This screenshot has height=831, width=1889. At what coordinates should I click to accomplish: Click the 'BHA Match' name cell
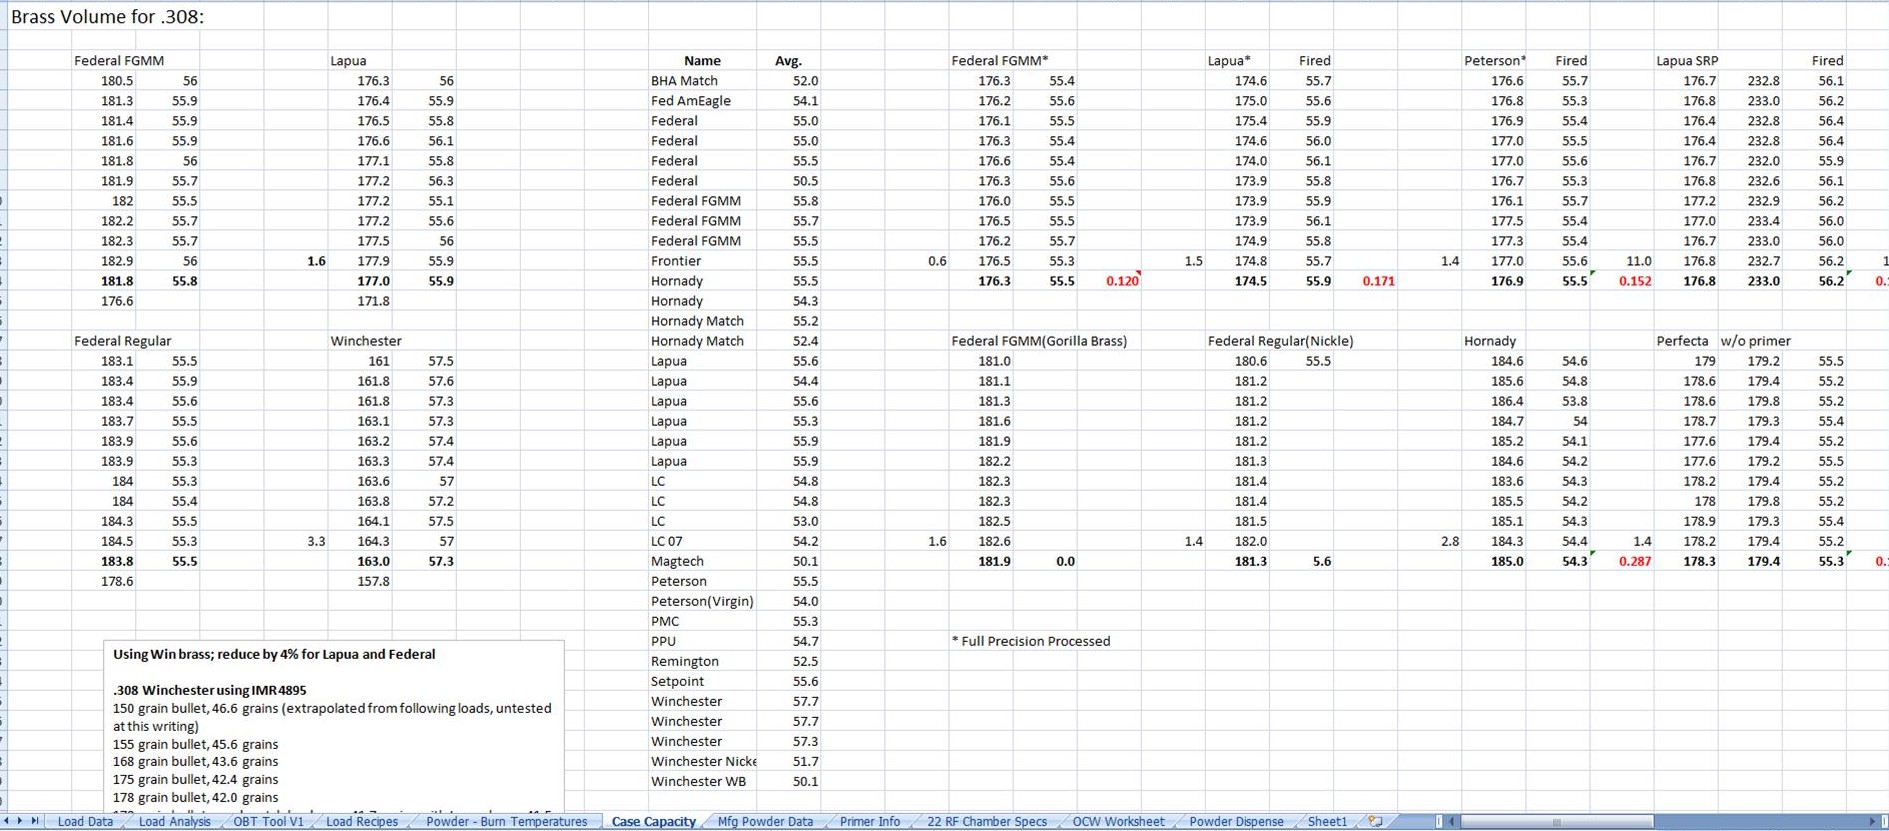tap(702, 81)
